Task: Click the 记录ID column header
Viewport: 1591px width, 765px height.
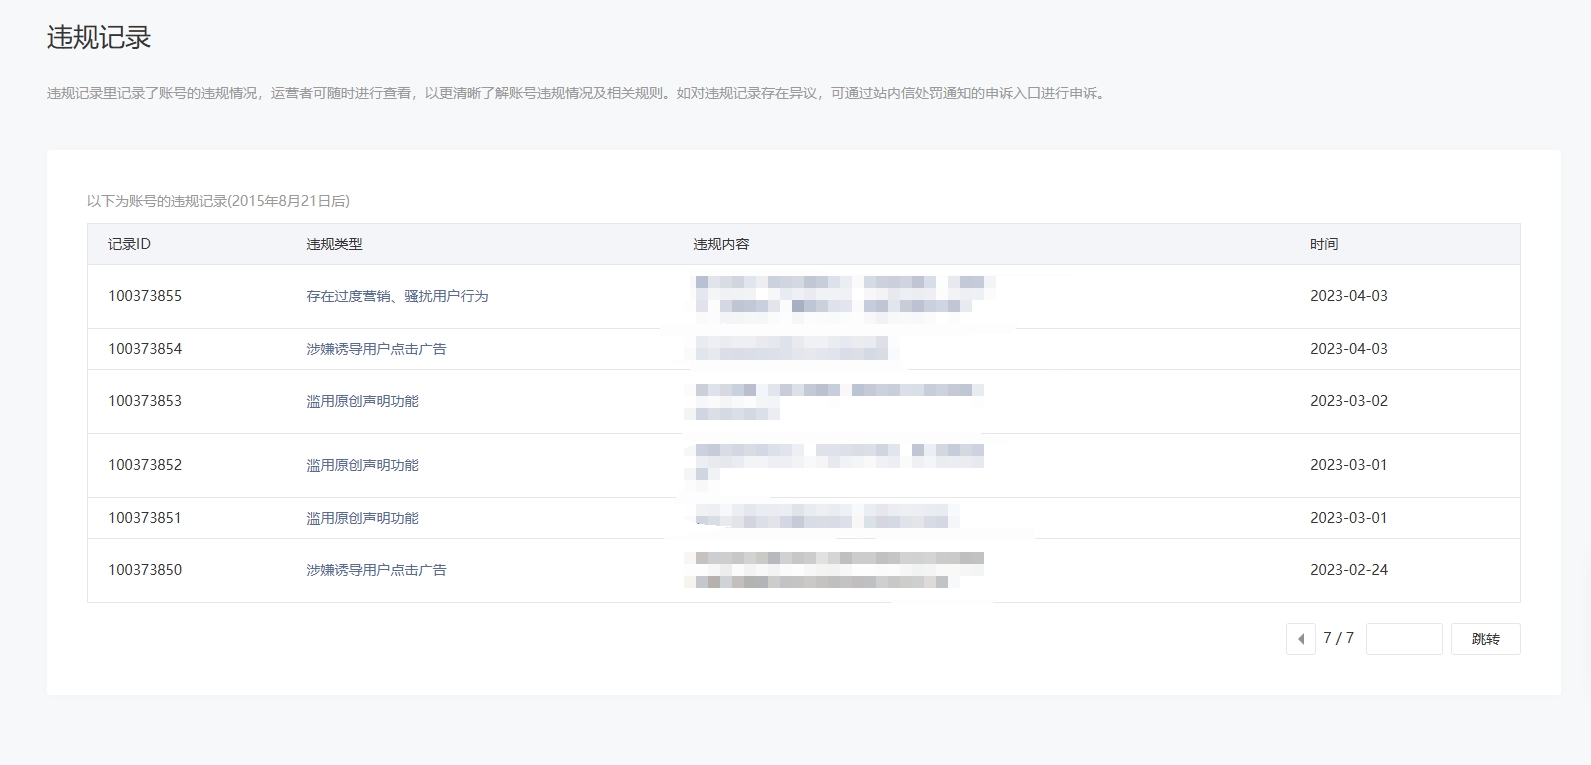Action: 129,244
